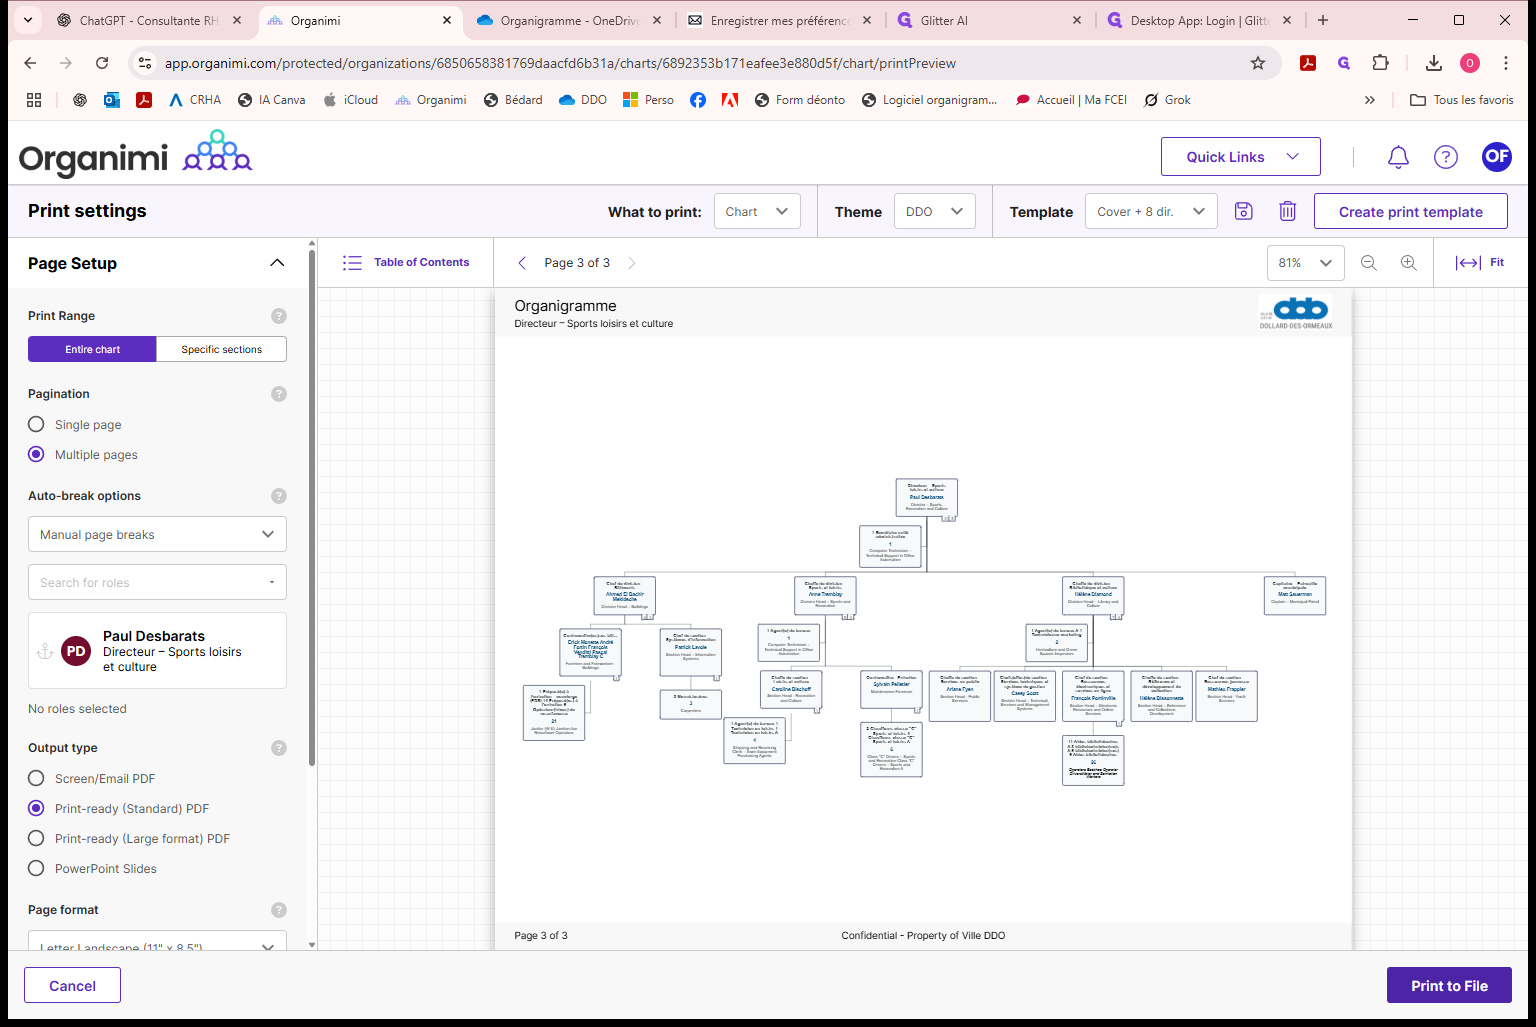Open the browser downloads icon
Image resolution: width=1536 pixels, height=1027 pixels.
click(1434, 63)
